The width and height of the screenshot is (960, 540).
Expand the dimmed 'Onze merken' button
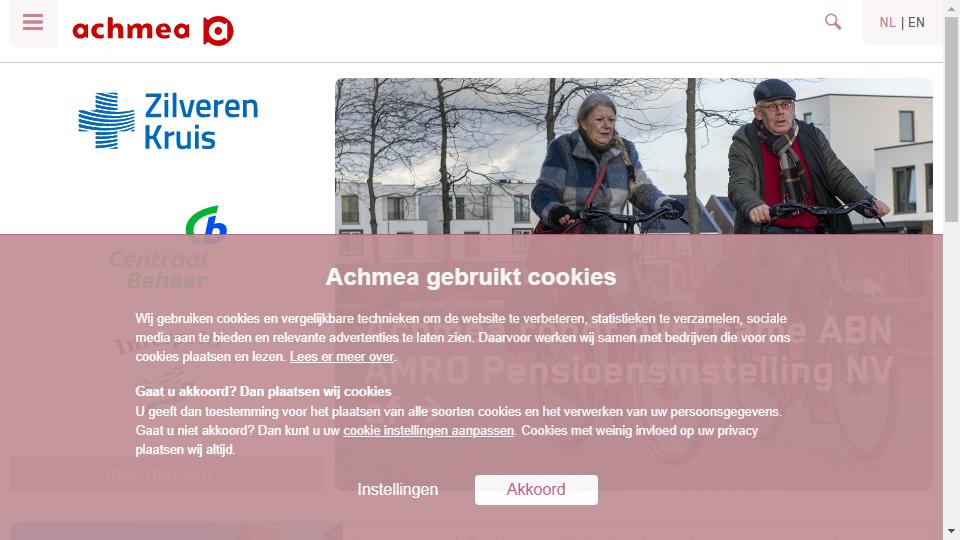point(168,473)
